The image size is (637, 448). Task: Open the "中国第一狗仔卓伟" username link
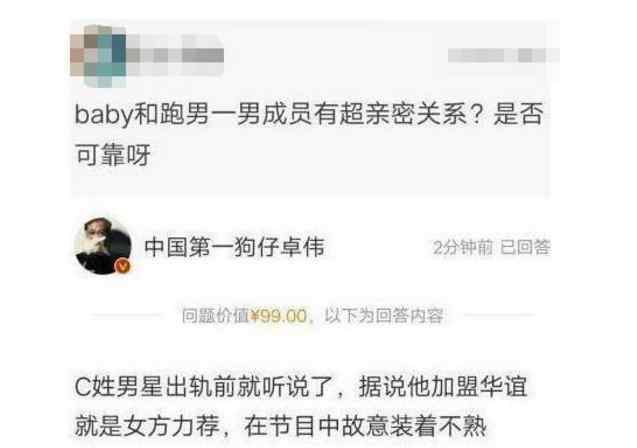(234, 247)
